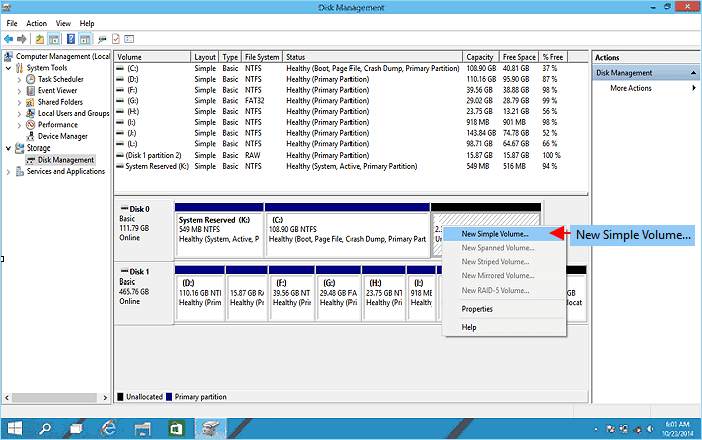Select Device Manager in the left tree
This screenshot has height=440, width=702.
pos(62,137)
